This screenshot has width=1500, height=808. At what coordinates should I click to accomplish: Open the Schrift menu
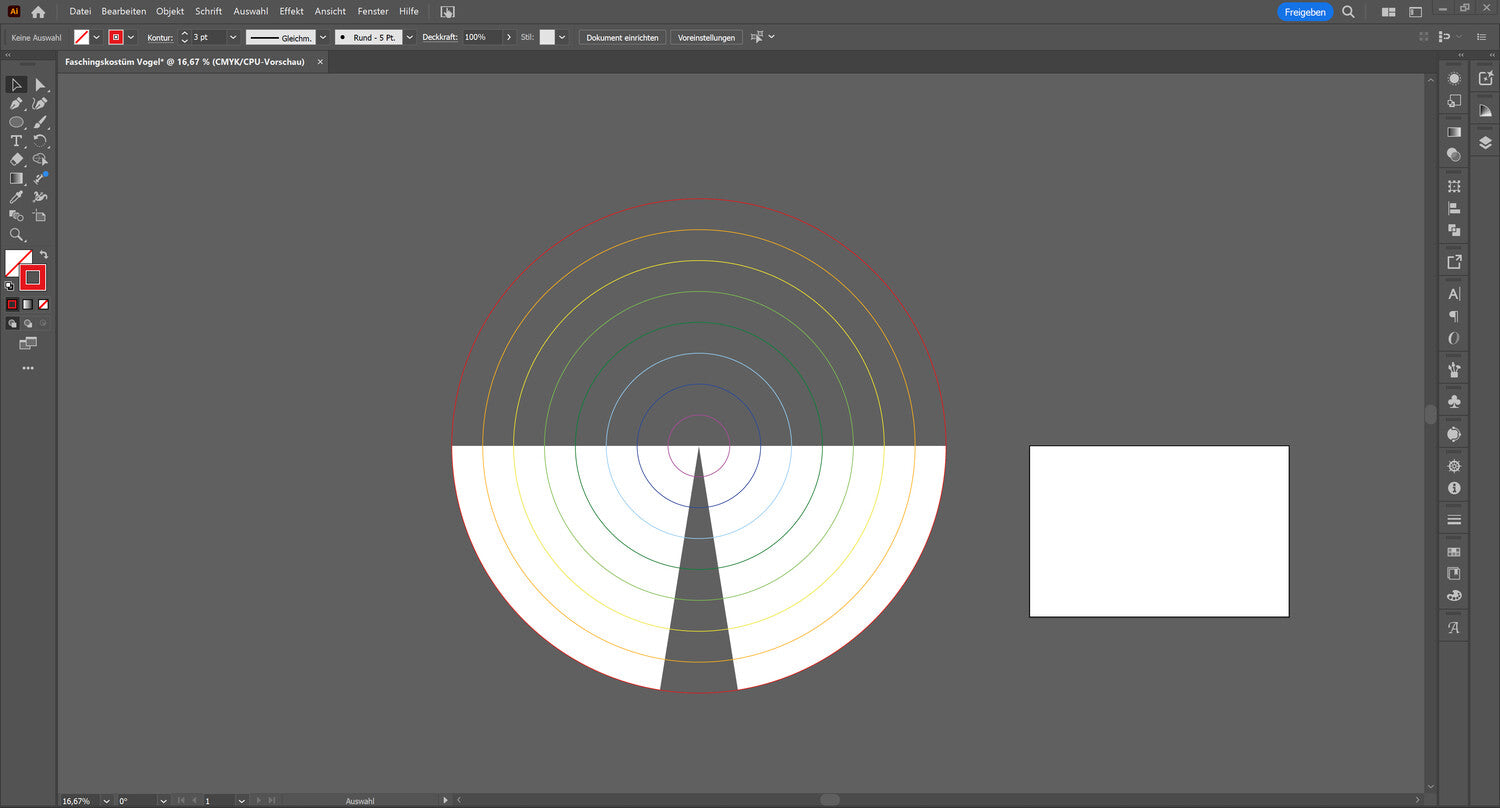tap(208, 11)
